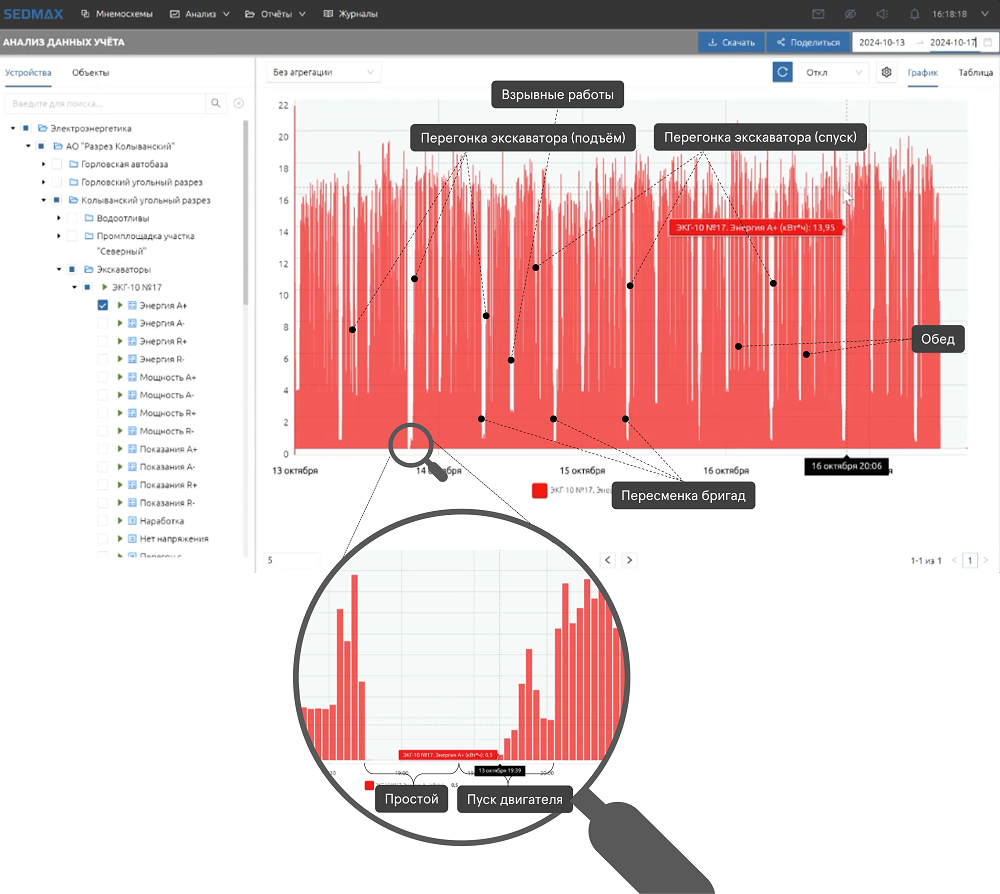Clear the search with the circled X icon

[239, 103]
